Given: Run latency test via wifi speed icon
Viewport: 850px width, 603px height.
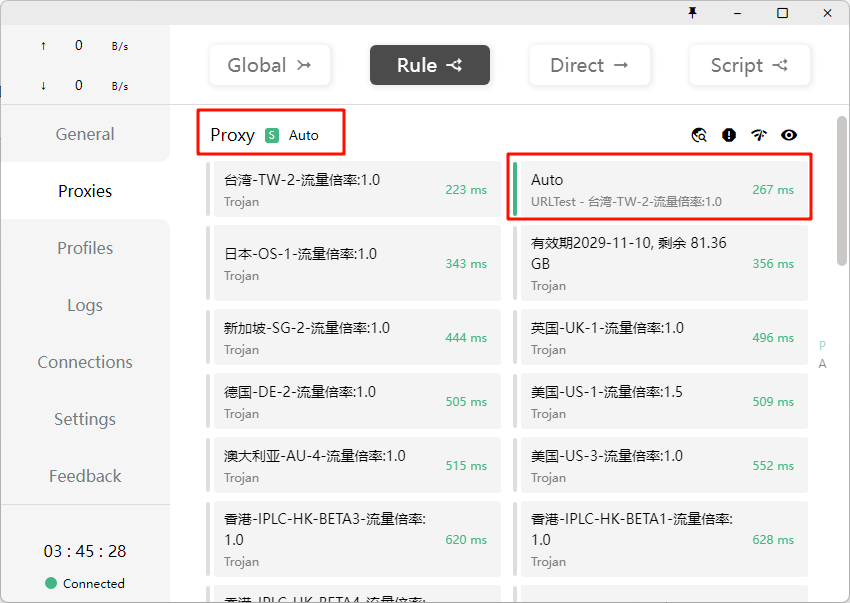Looking at the screenshot, I should coord(759,135).
